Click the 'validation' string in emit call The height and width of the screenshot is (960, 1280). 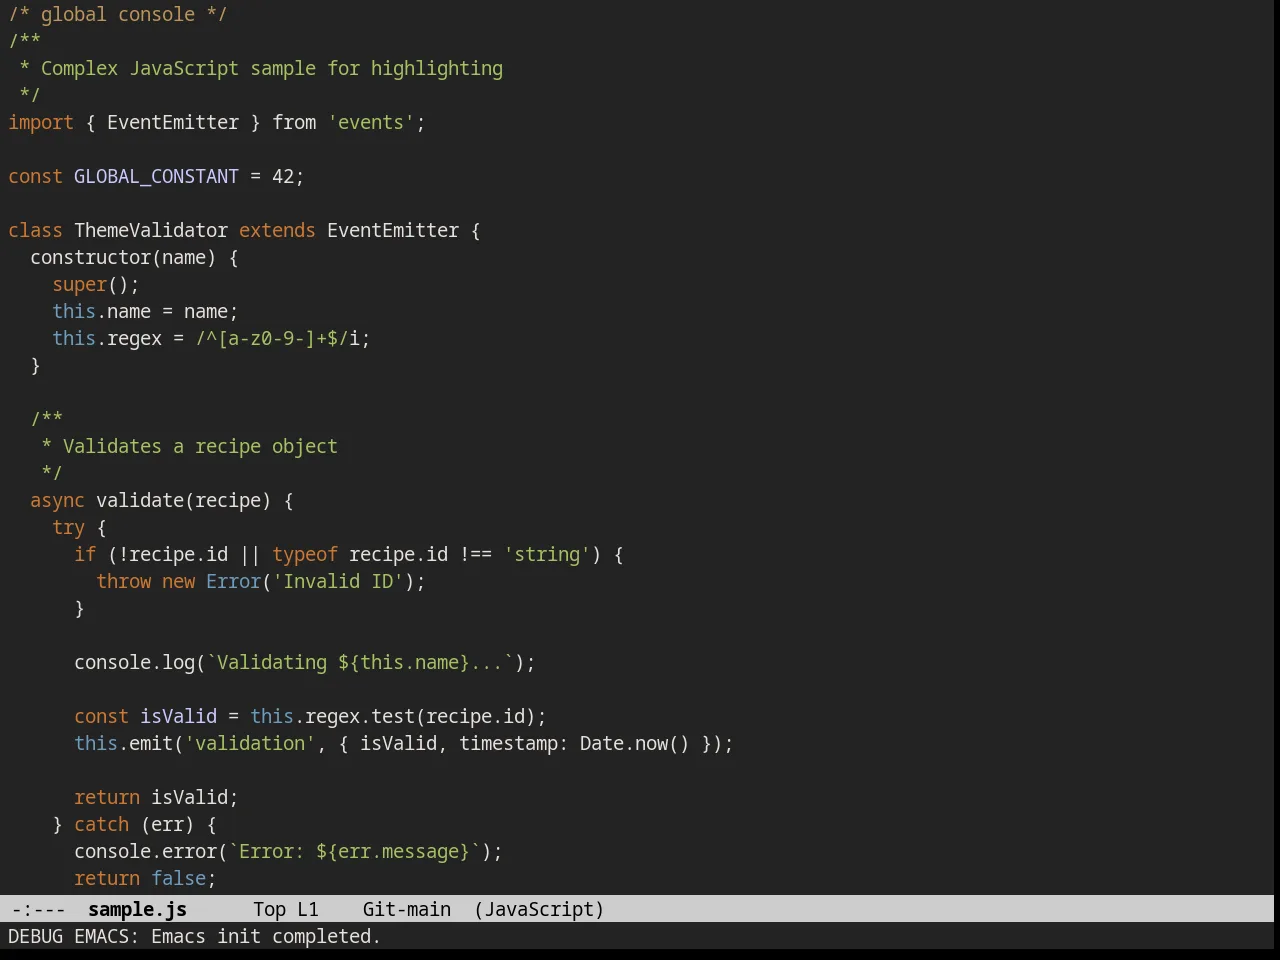250,743
